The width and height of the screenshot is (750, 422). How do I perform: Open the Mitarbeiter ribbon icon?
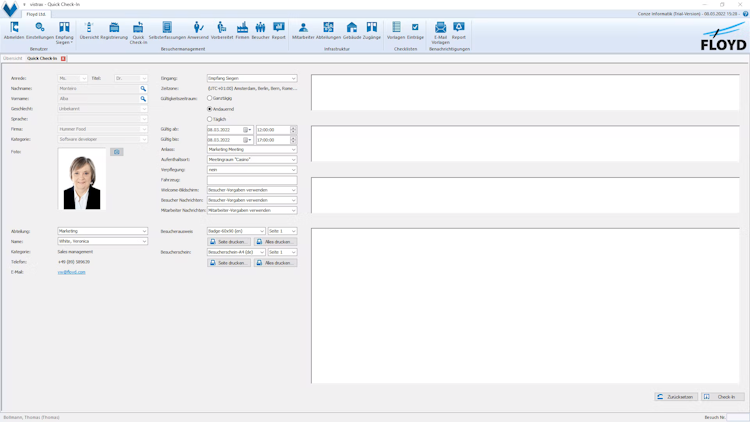[x=303, y=30]
